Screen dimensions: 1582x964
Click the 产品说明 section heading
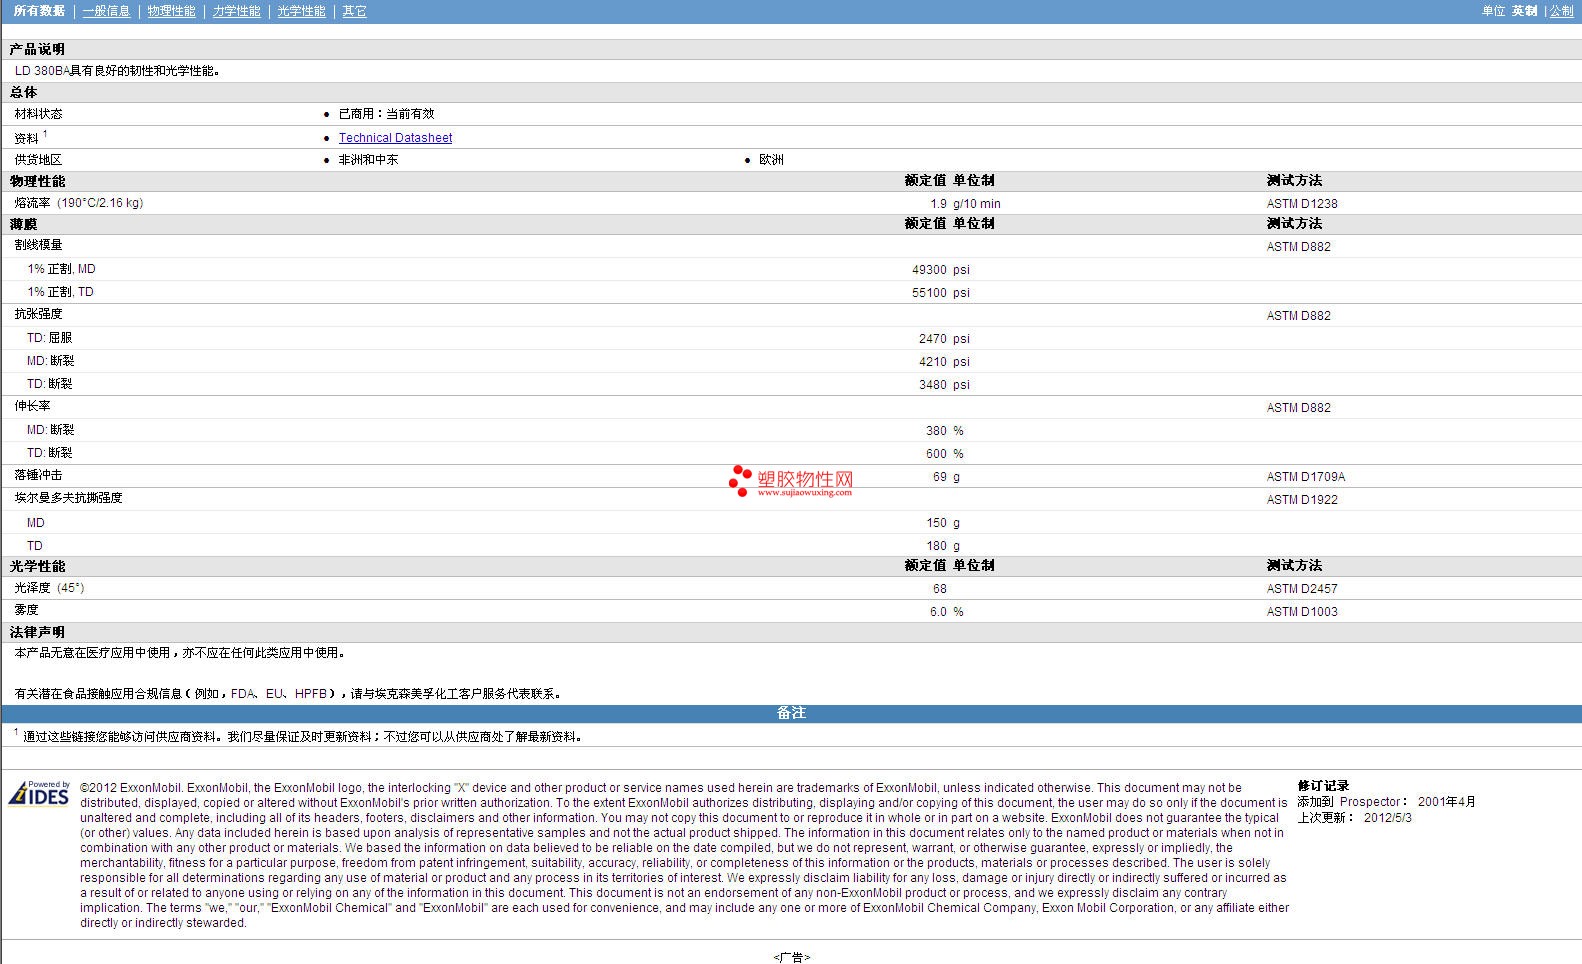tap(37, 49)
